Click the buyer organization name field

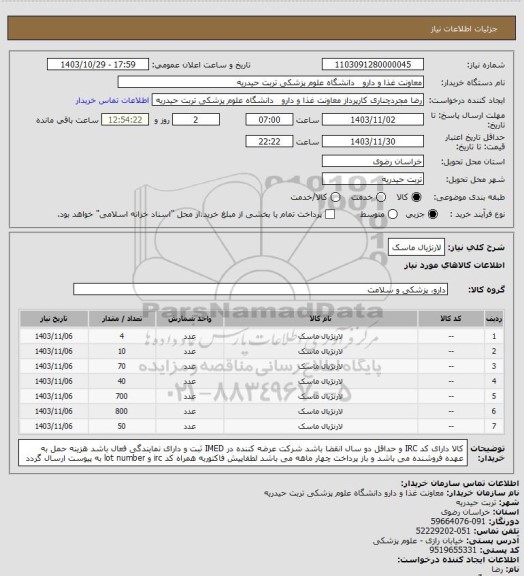(270, 82)
